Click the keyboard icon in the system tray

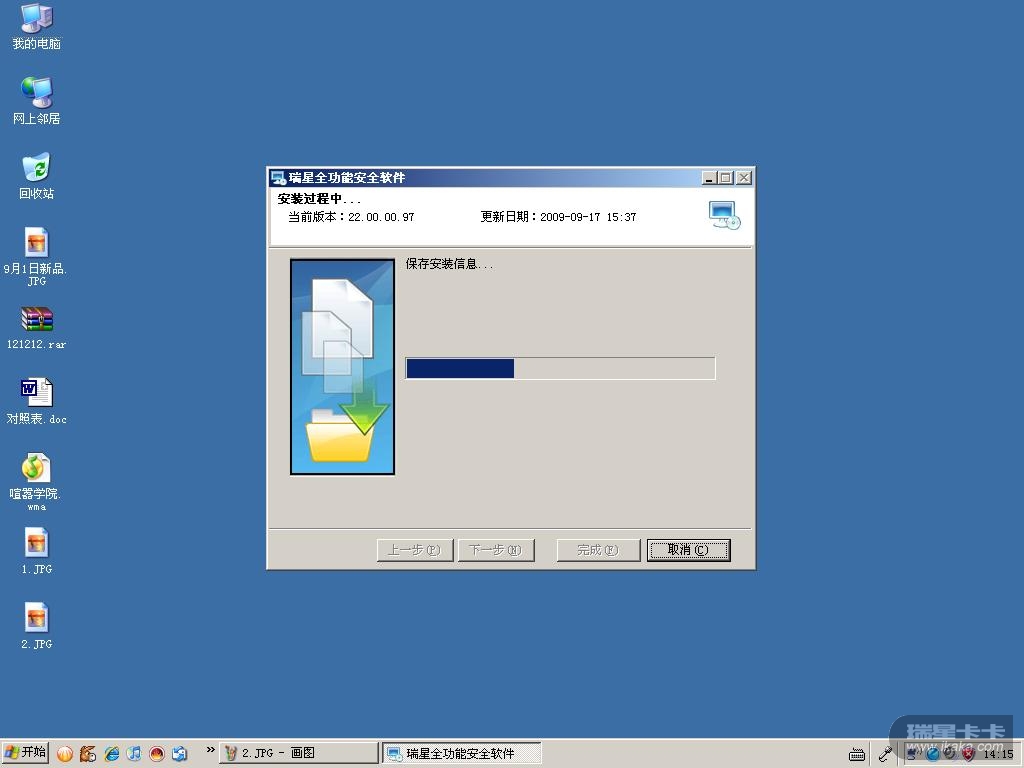[857, 754]
